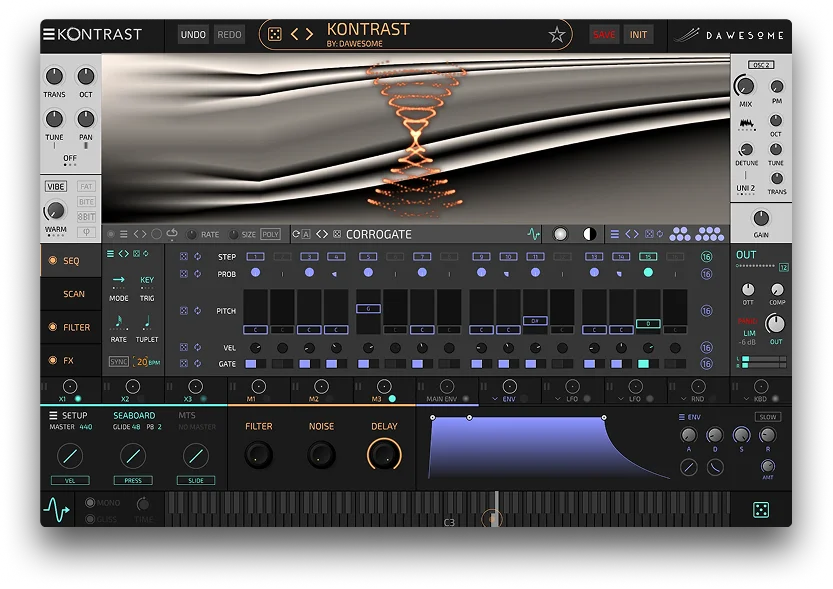Toggle the SYNC button
833x589 pixels.
pos(118,362)
